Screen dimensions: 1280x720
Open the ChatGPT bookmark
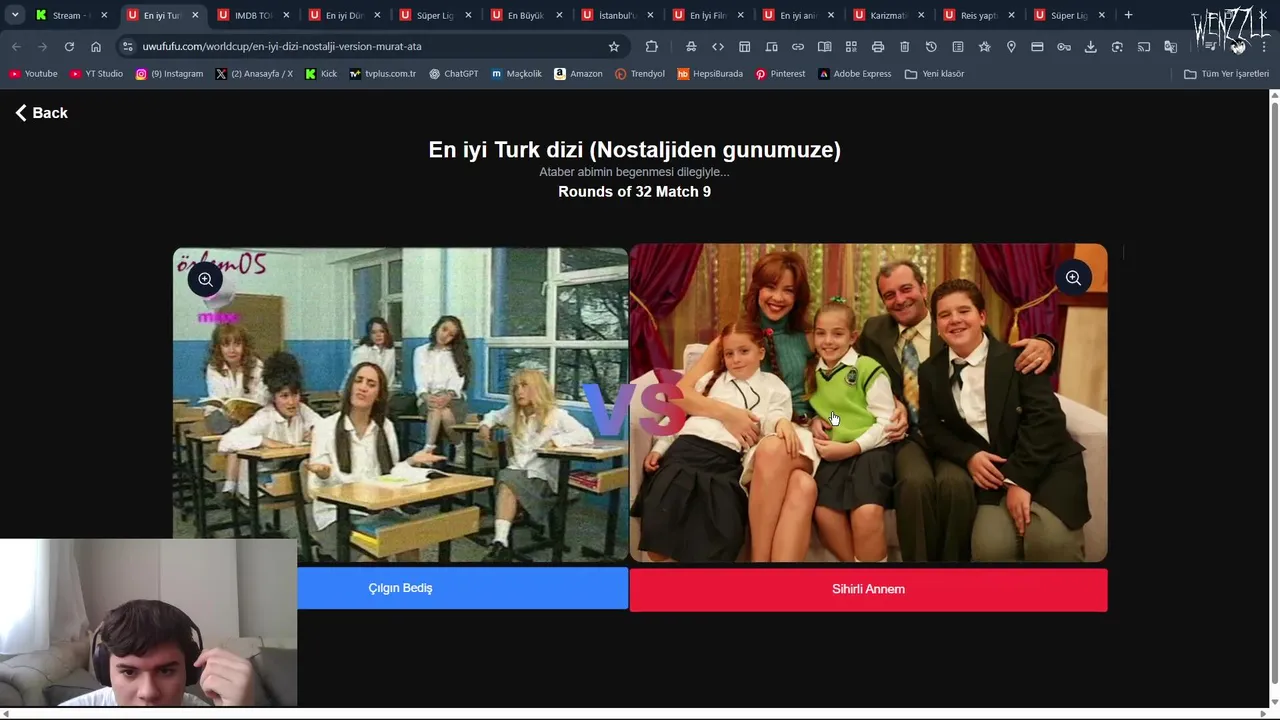(x=454, y=74)
